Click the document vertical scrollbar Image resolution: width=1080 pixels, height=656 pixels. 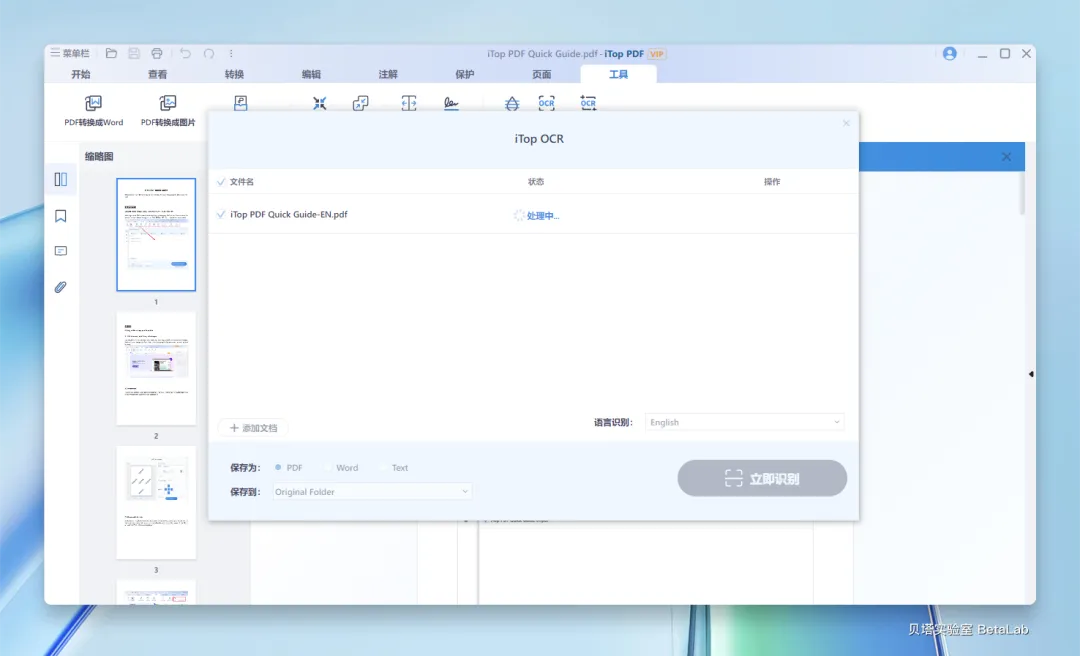coord(1022,193)
